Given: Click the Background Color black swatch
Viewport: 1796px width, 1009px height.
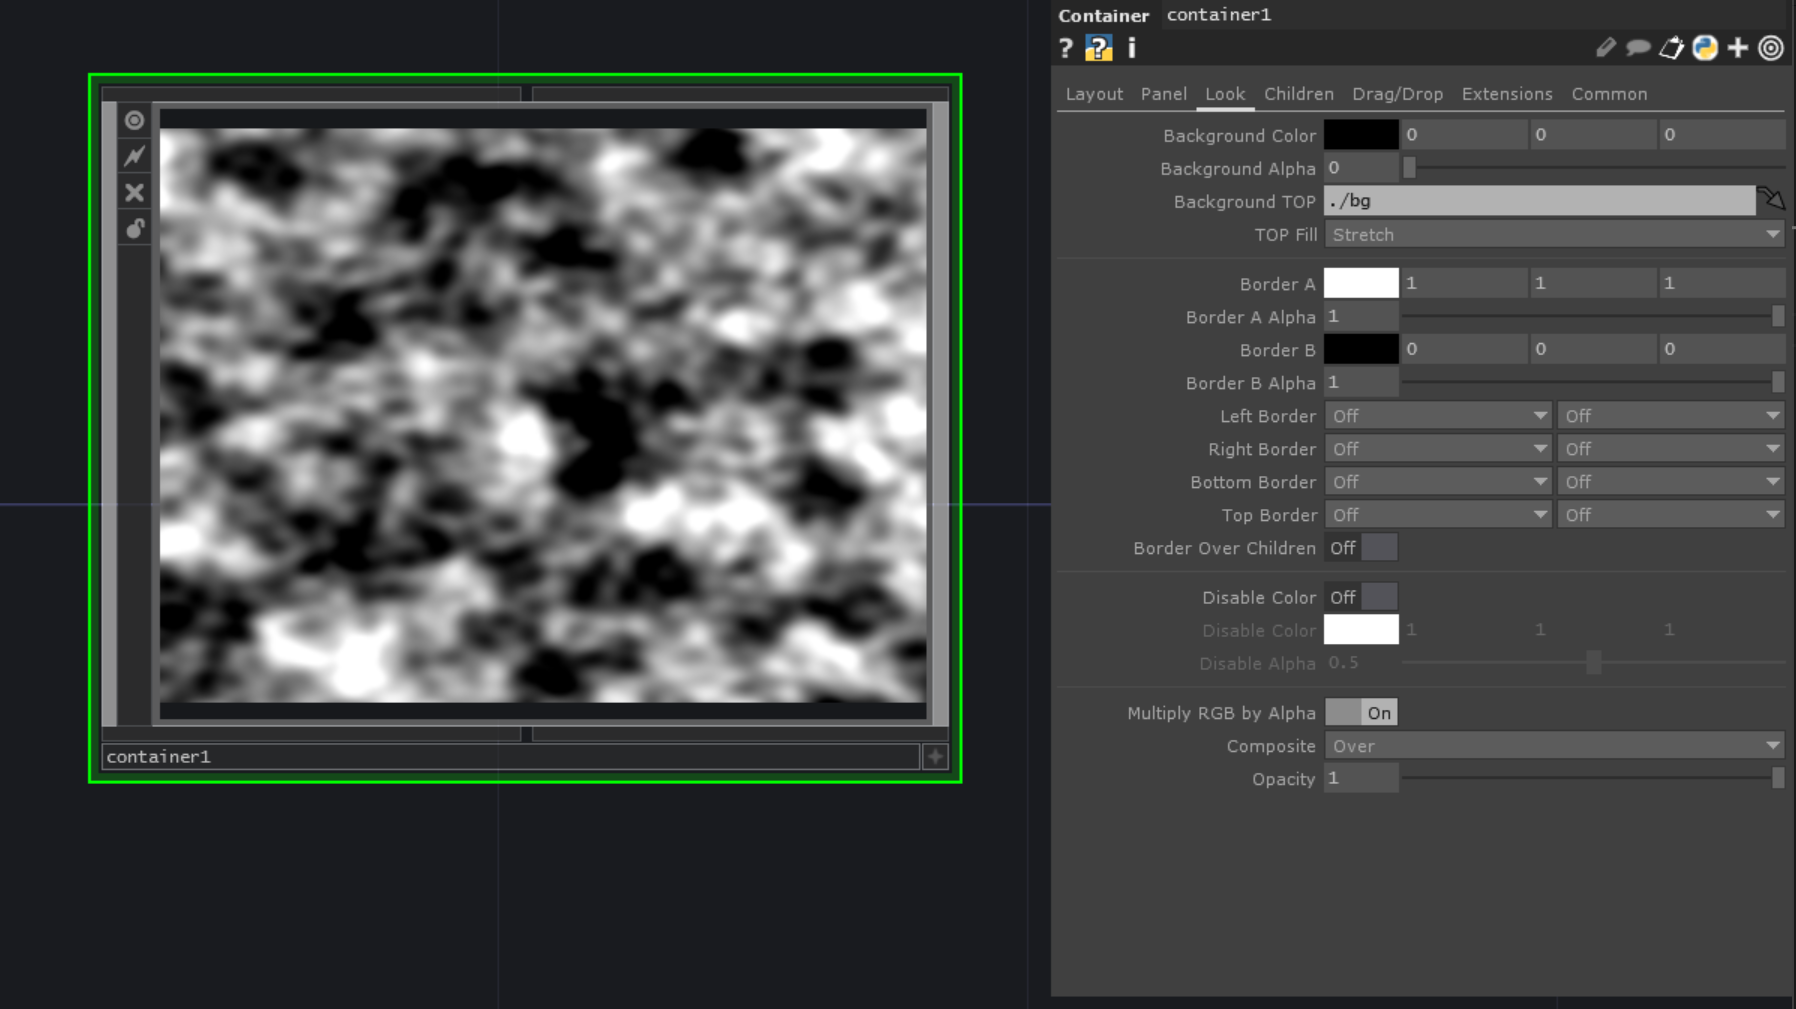Looking at the screenshot, I should [1361, 134].
